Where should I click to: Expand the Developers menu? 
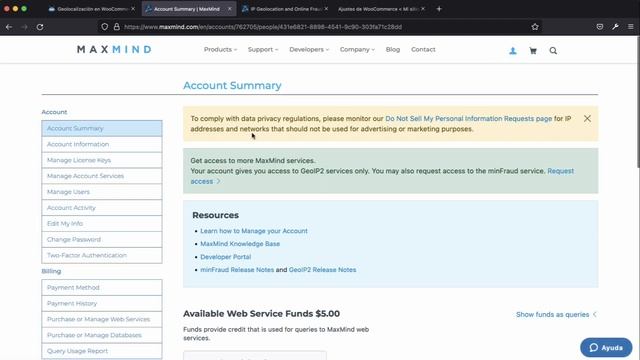(x=309, y=49)
